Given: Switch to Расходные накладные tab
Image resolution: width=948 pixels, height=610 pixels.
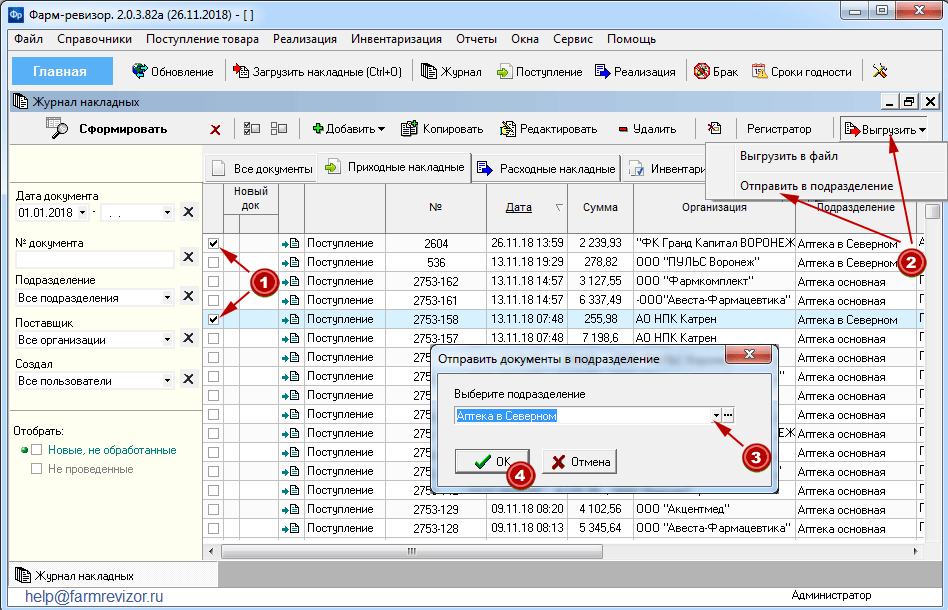Looking at the screenshot, I should coord(547,169).
